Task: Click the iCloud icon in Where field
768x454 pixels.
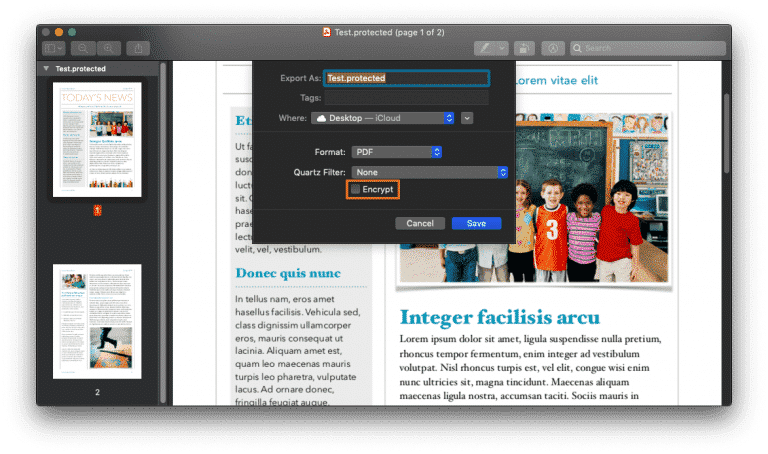Action: (x=321, y=118)
